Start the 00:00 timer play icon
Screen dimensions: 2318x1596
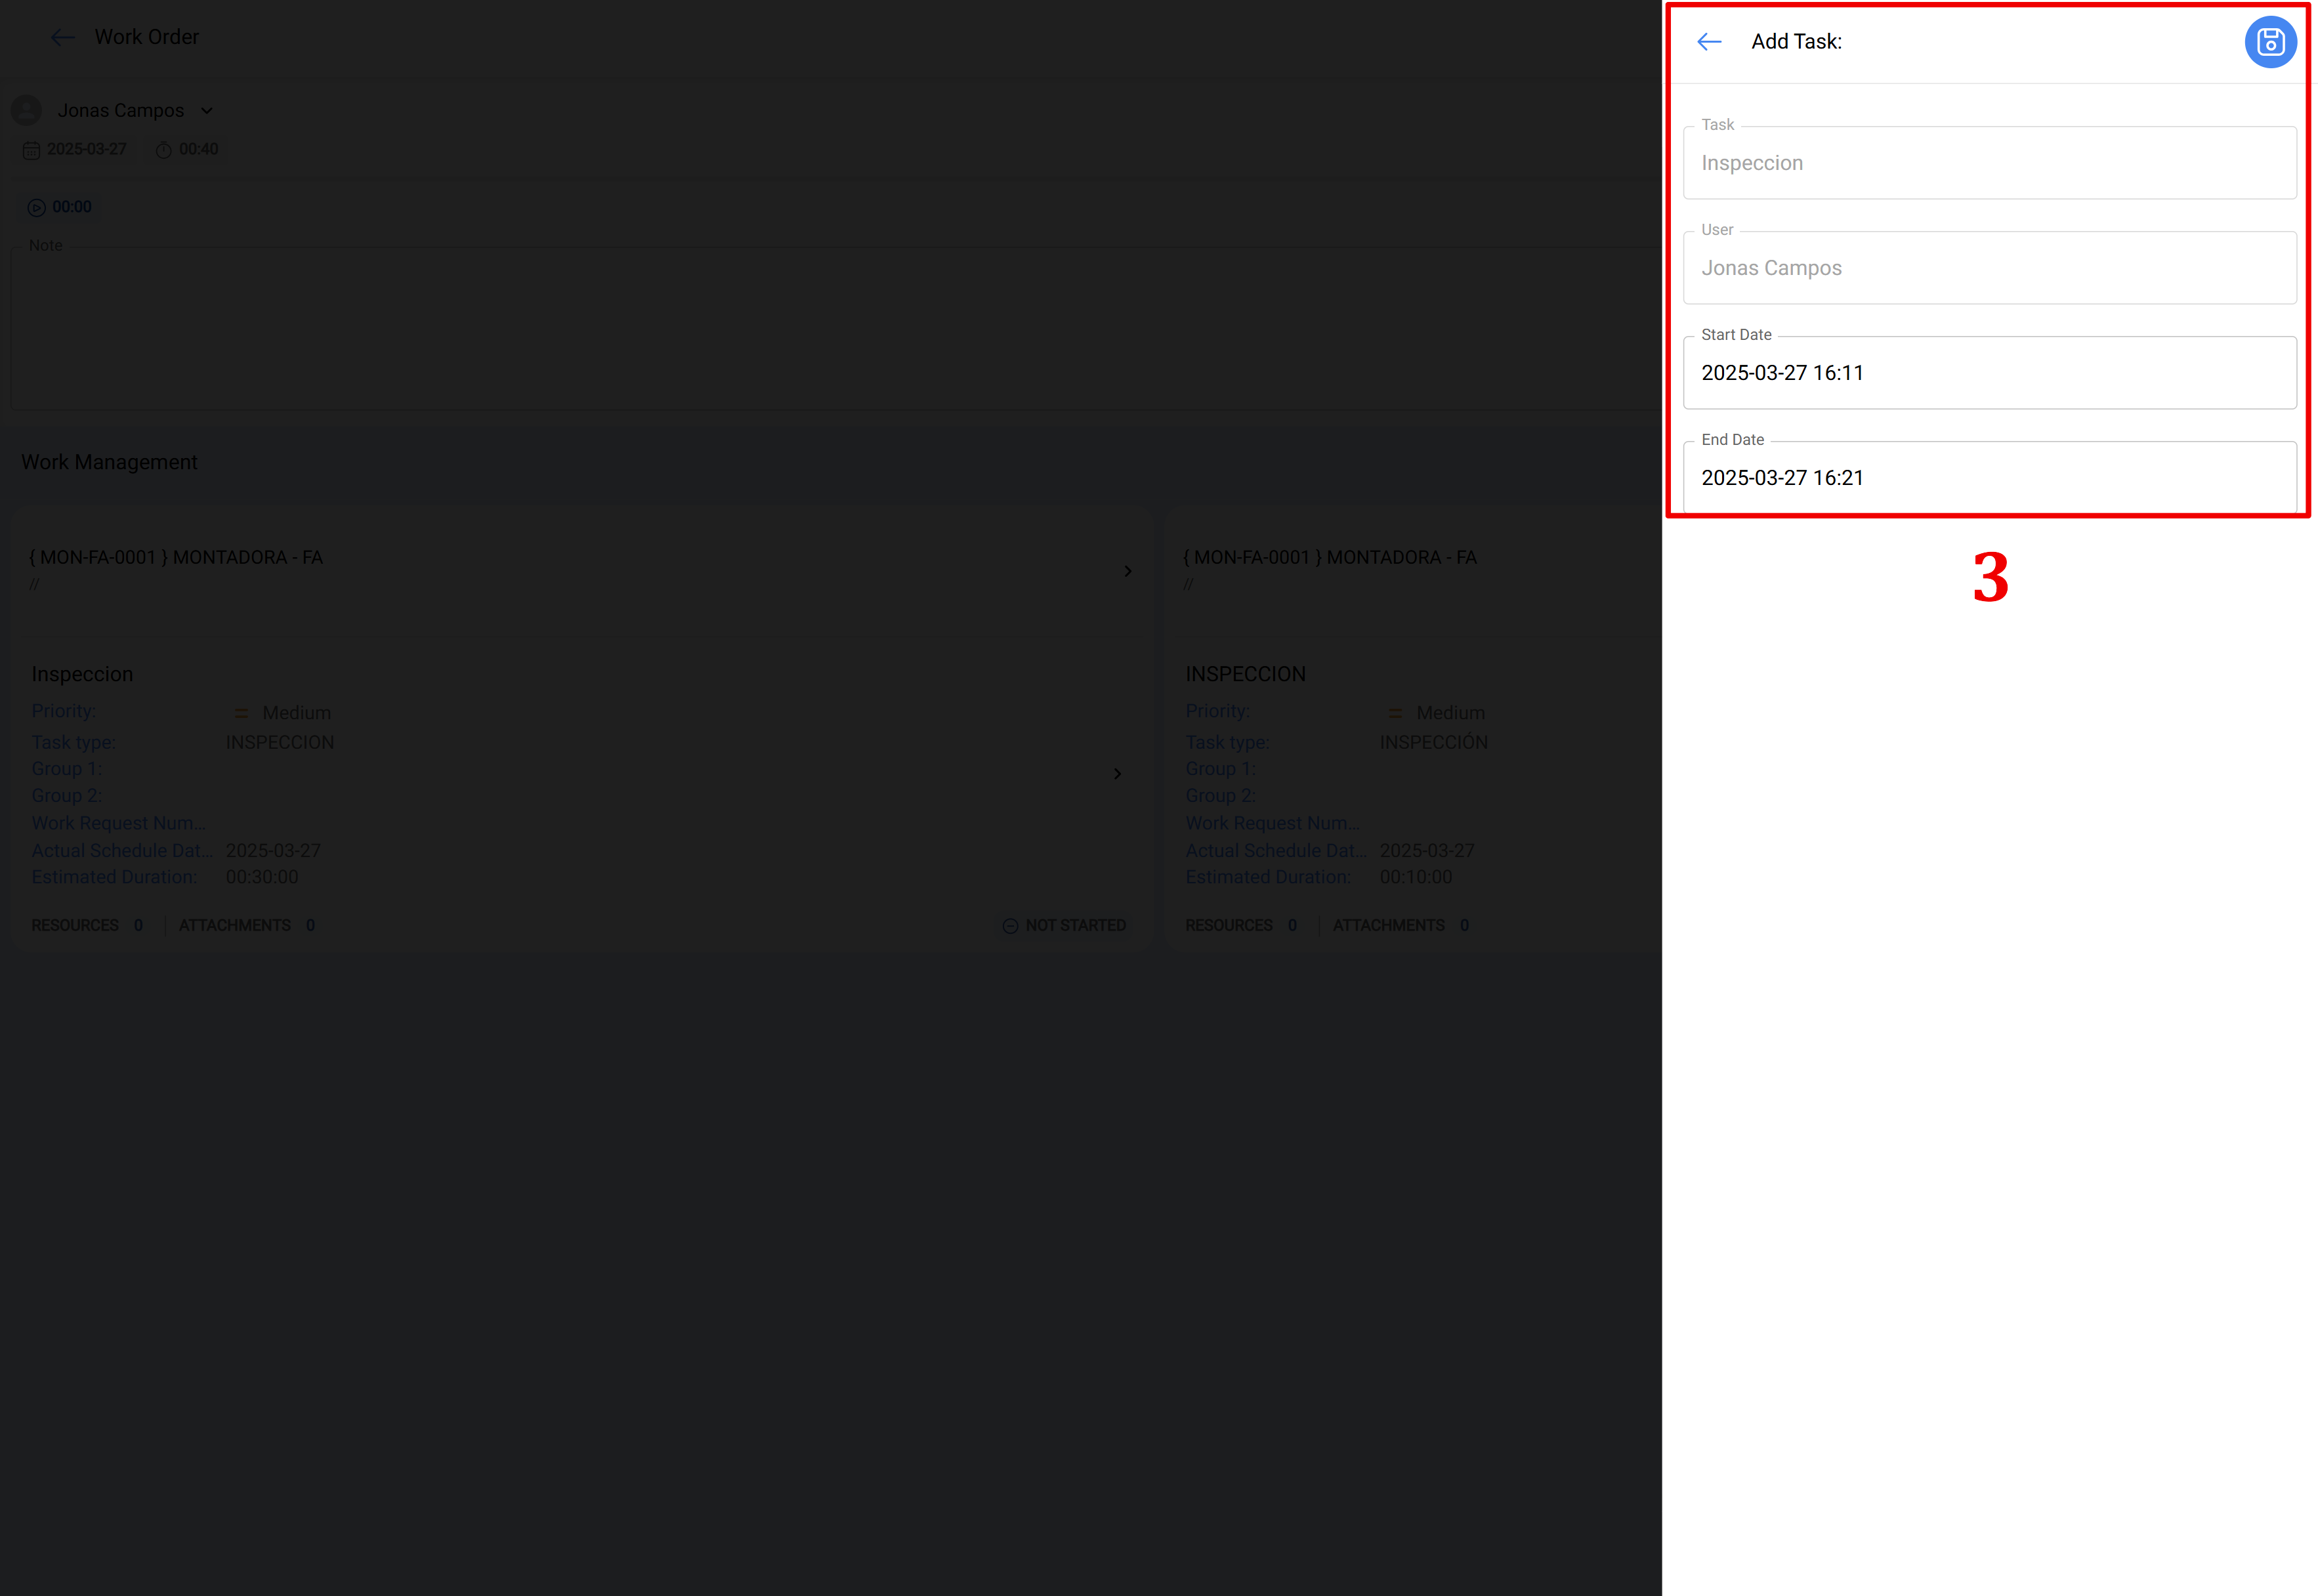point(37,207)
